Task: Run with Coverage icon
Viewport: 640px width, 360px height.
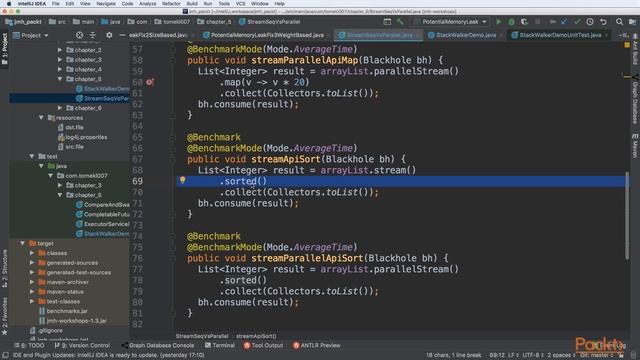Action: (x=524, y=22)
